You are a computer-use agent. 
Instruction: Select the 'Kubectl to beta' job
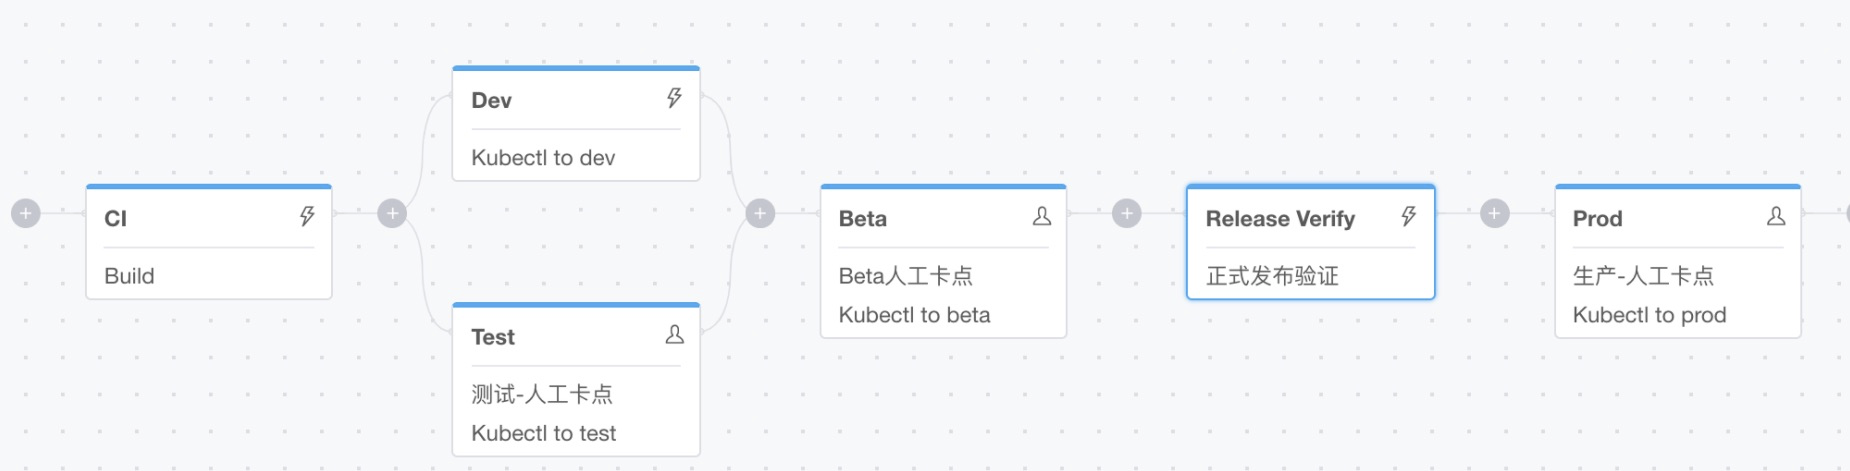pyautogui.click(x=914, y=315)
